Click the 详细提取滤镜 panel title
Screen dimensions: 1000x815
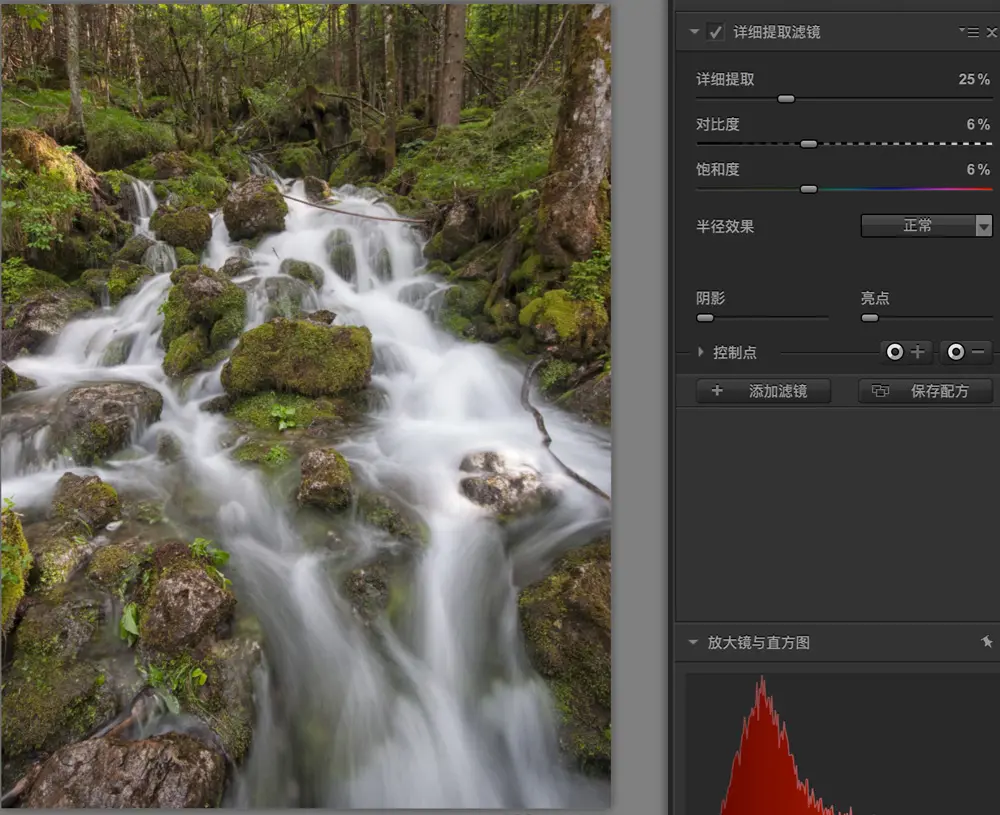pos(776,32)
